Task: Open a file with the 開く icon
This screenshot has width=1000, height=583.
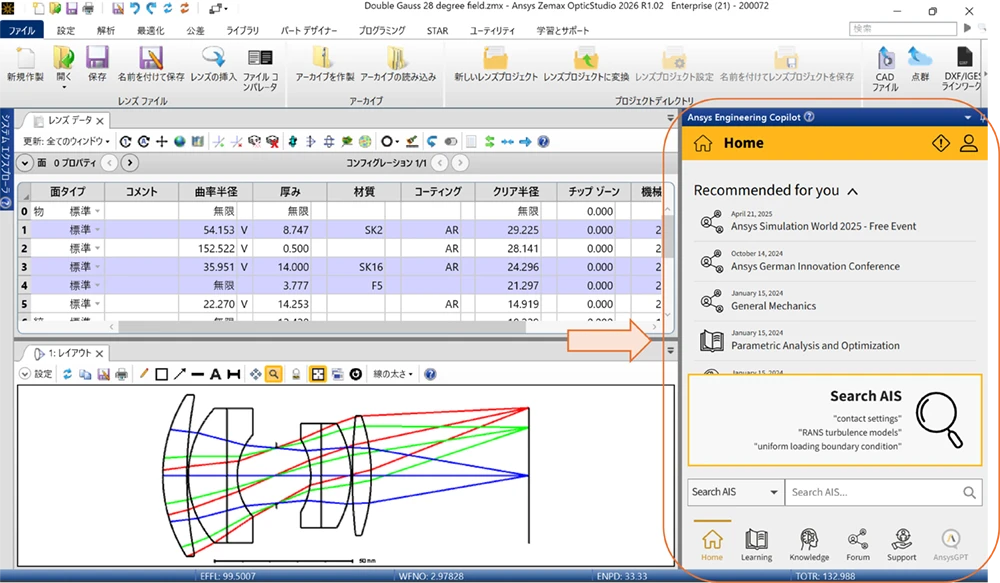Action: pos(64,58)
